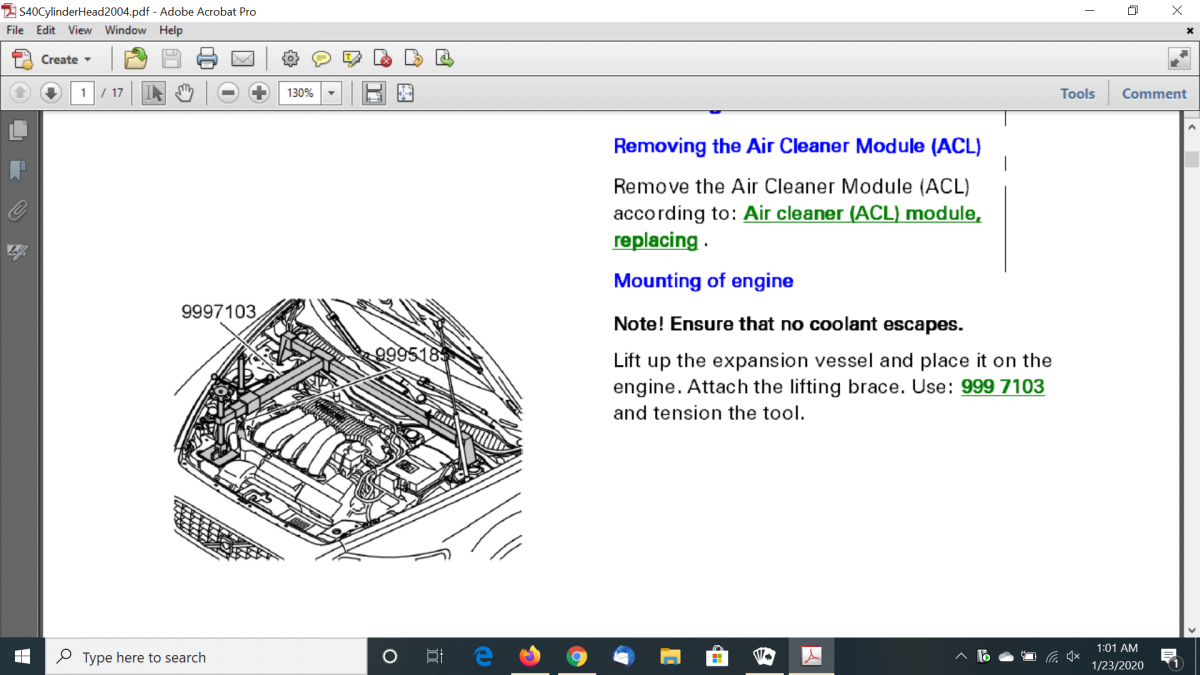The image size is (1200, 675).
Task: Open the attachments paperclip panel
Action: tap(18, 211)
